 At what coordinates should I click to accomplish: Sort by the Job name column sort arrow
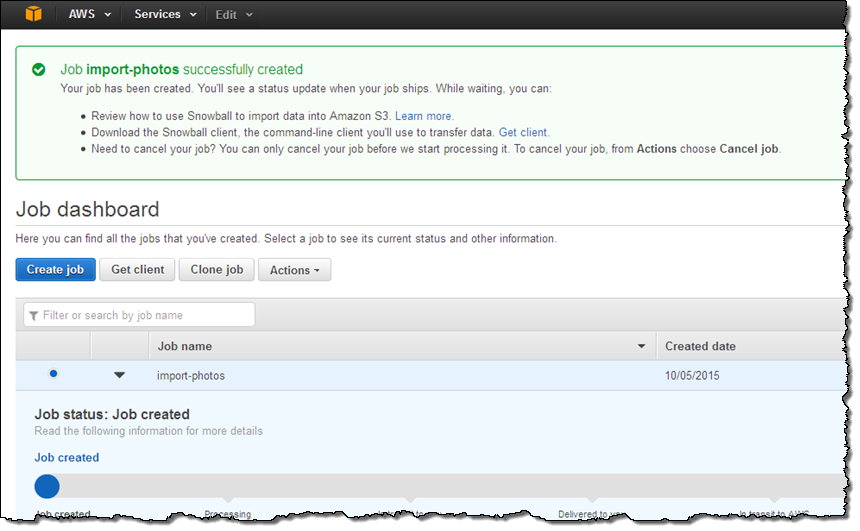pos(641,347)
